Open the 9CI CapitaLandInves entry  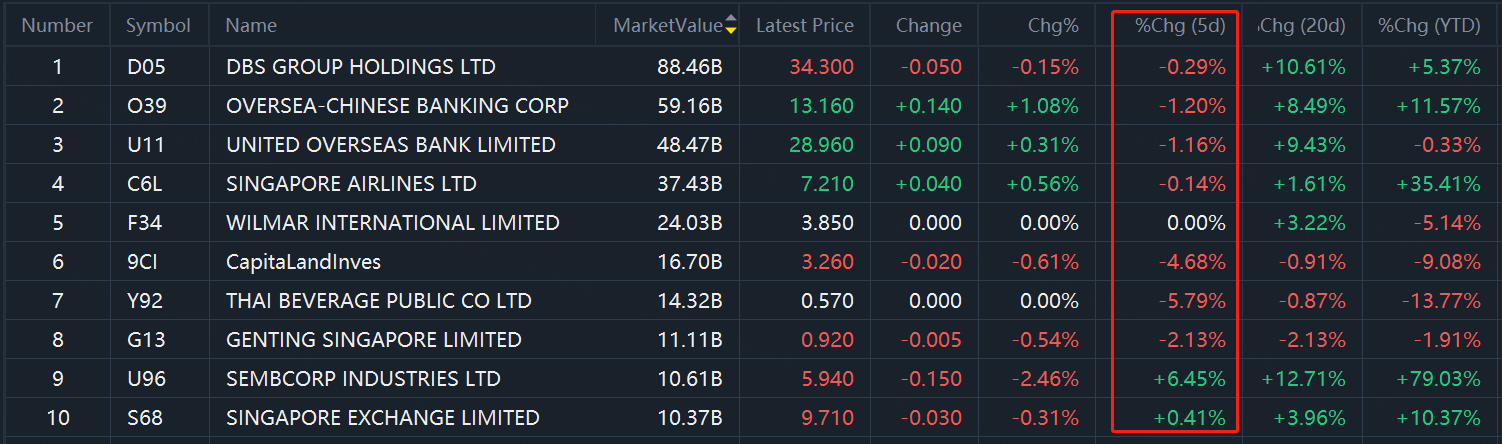[303, 262]
